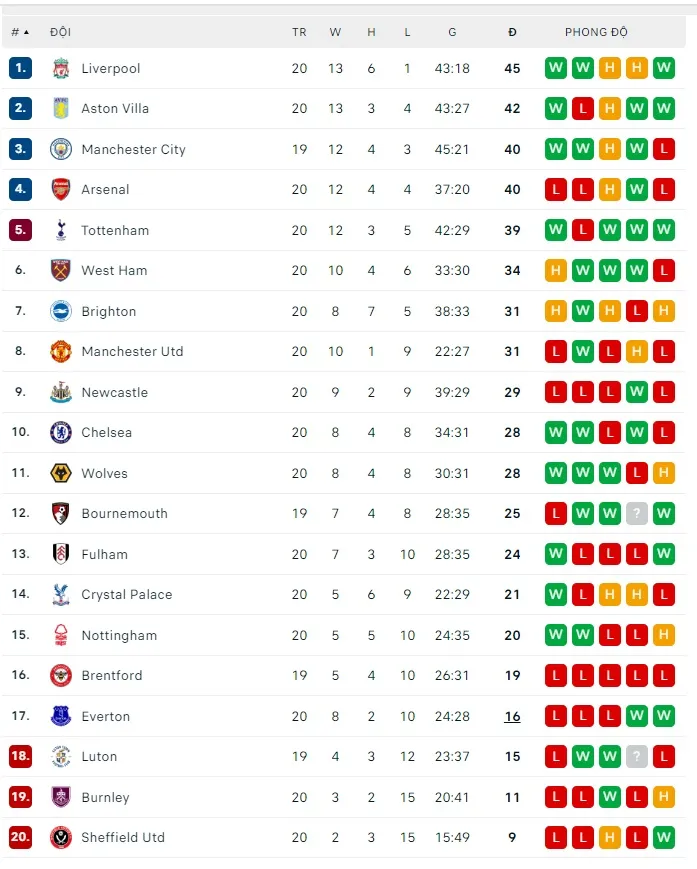Open the Manchester Utd team link
Image resolution: width=697 pixels, height=869 pixels.
pyautogui.click(x=132, y=351)
